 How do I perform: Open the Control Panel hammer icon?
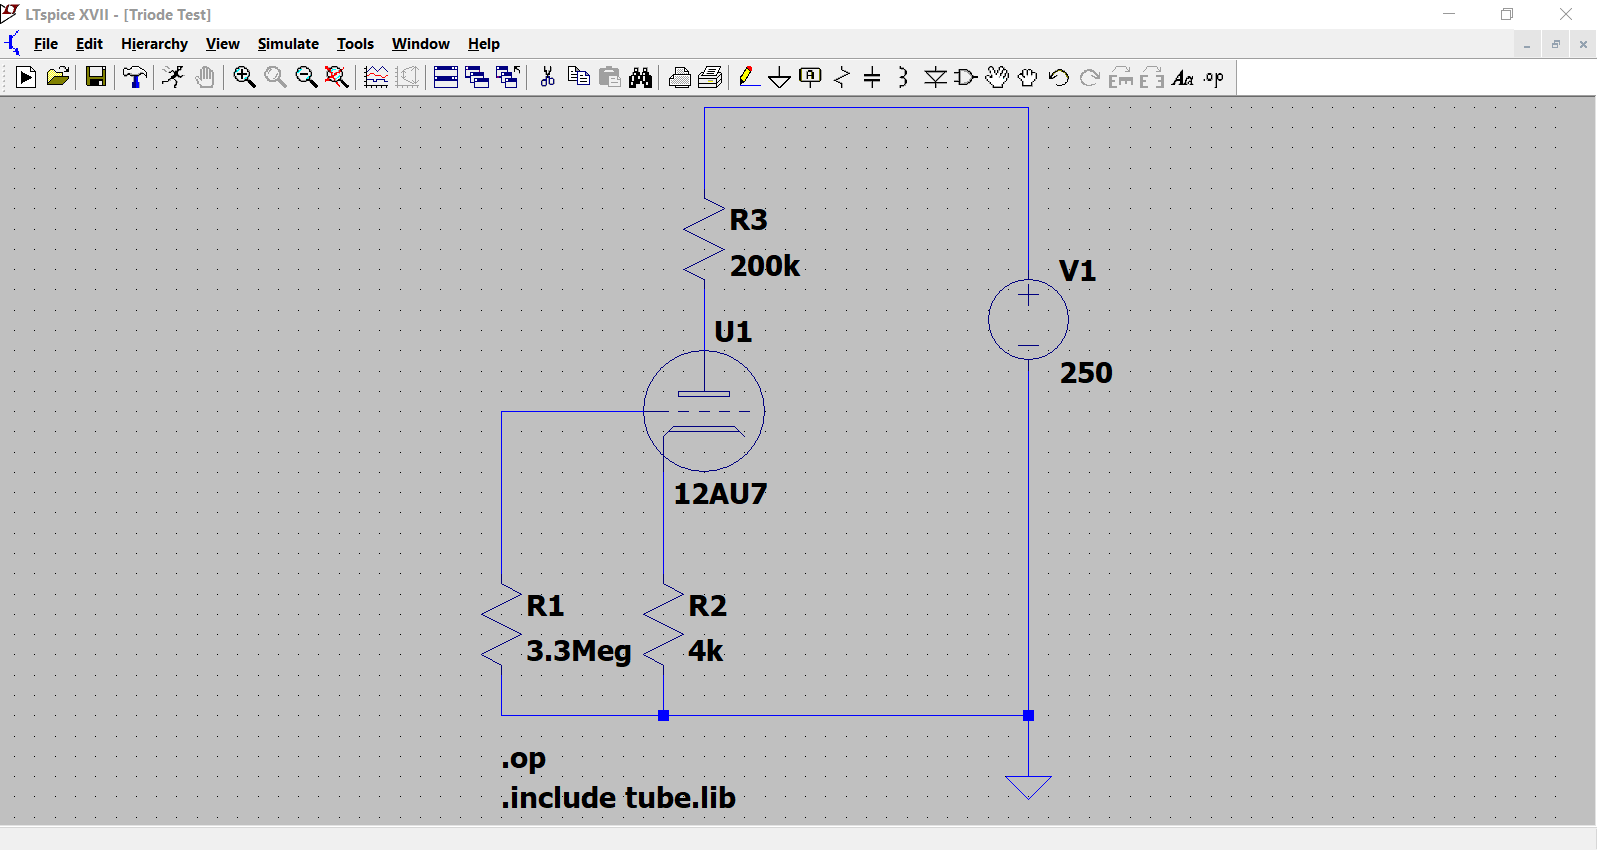point(135,77)
